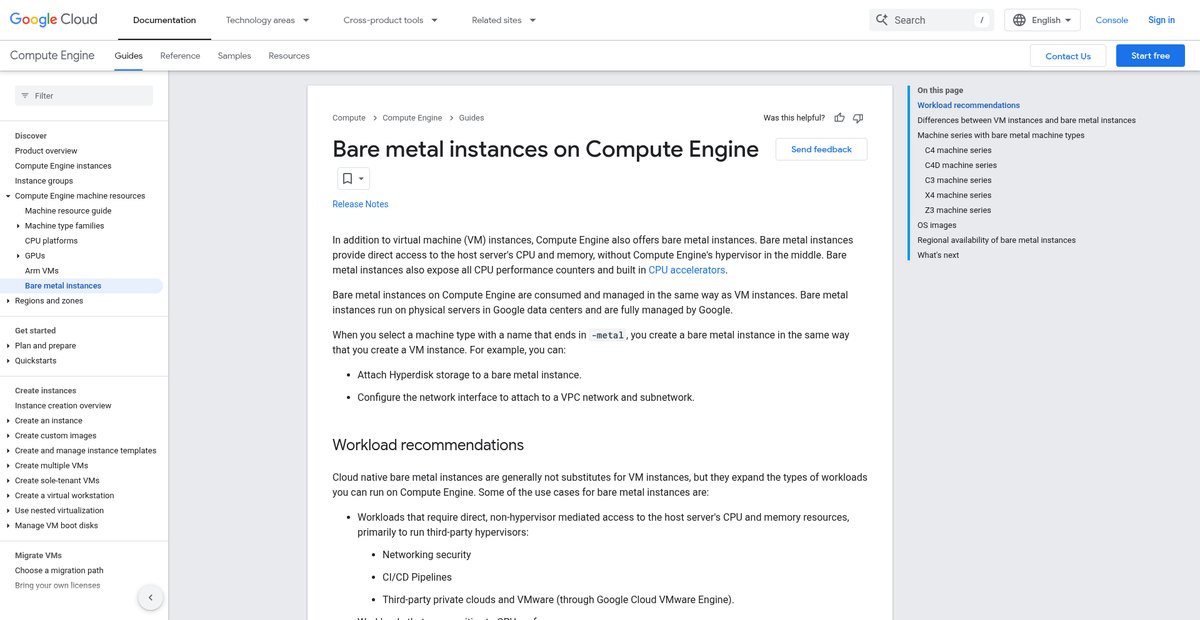1200x620 pixels.
Task: Click the search input field
Action: click(931, 20)
